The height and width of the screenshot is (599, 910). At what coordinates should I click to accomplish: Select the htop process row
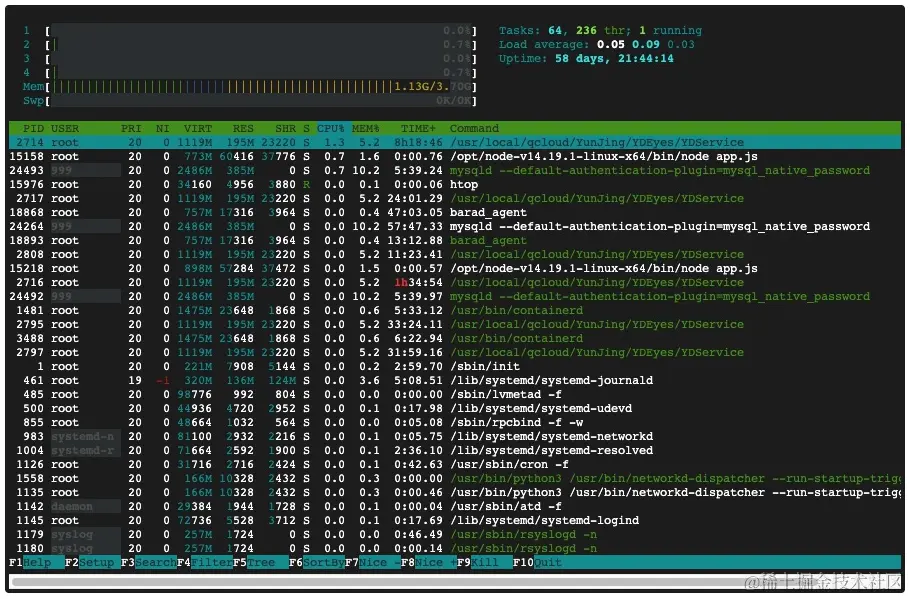pos(455,184)
